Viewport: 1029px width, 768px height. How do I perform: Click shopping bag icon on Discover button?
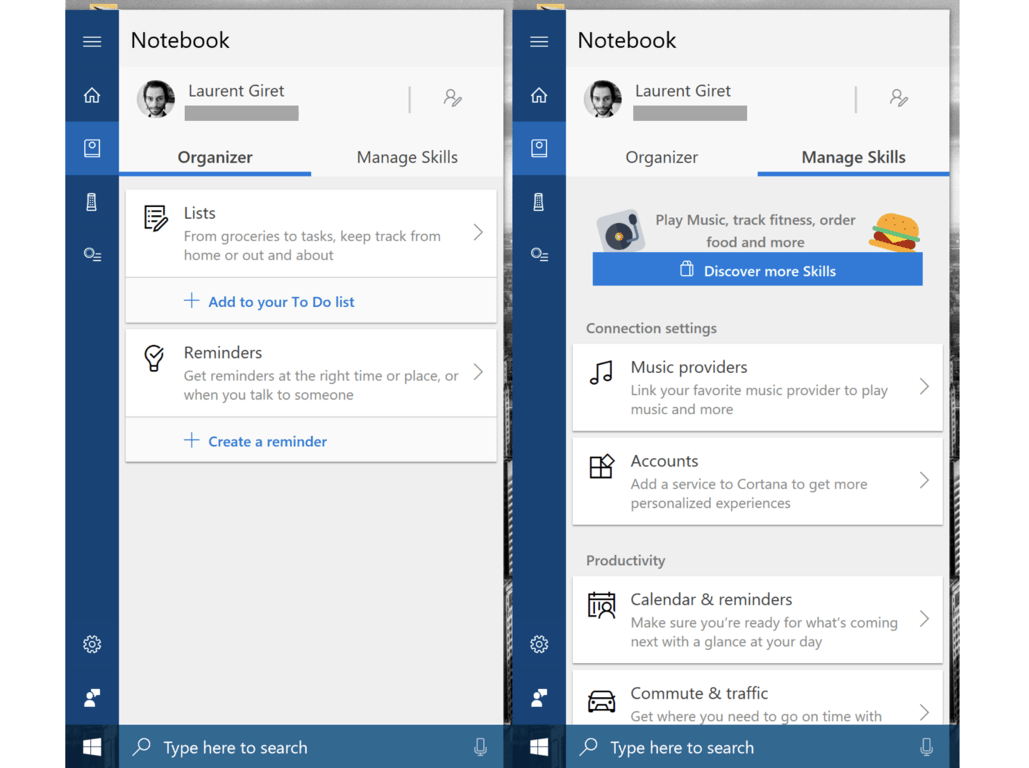click(x=686, y=269)
